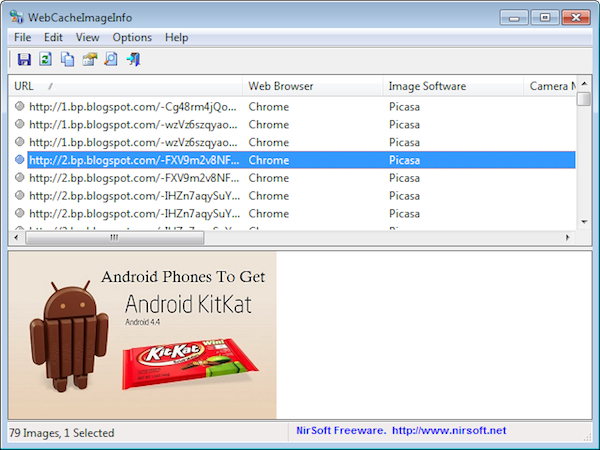Click the Refresh toolbar icon
600x450 pixels.
(x=46, y=59)
